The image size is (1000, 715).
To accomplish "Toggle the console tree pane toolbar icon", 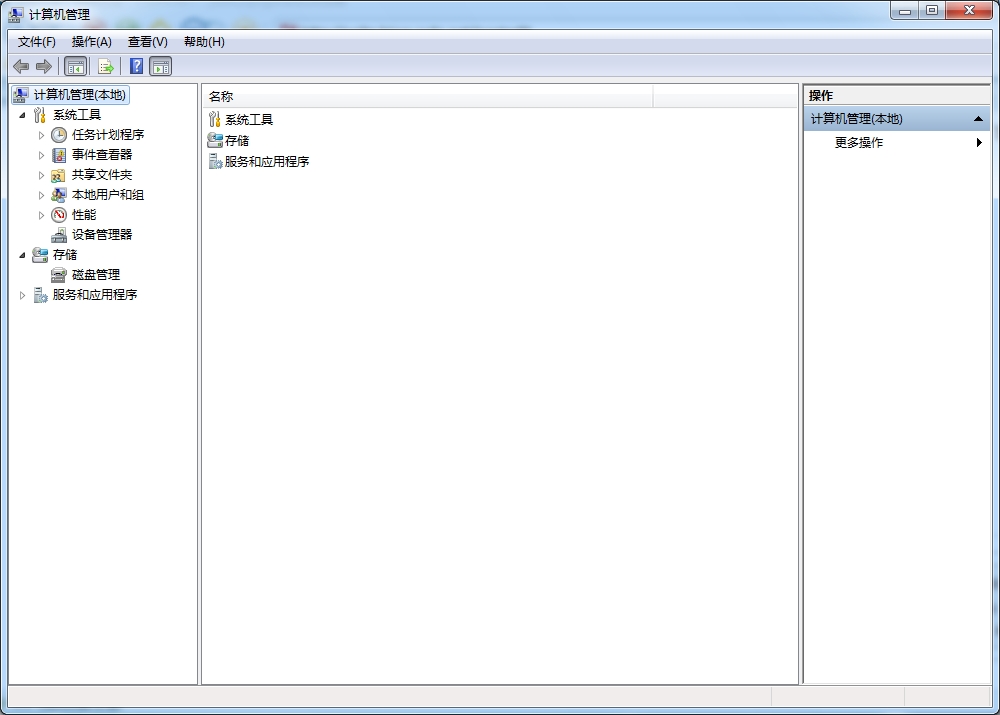I will pyautogui.click(x=75, y=66).
